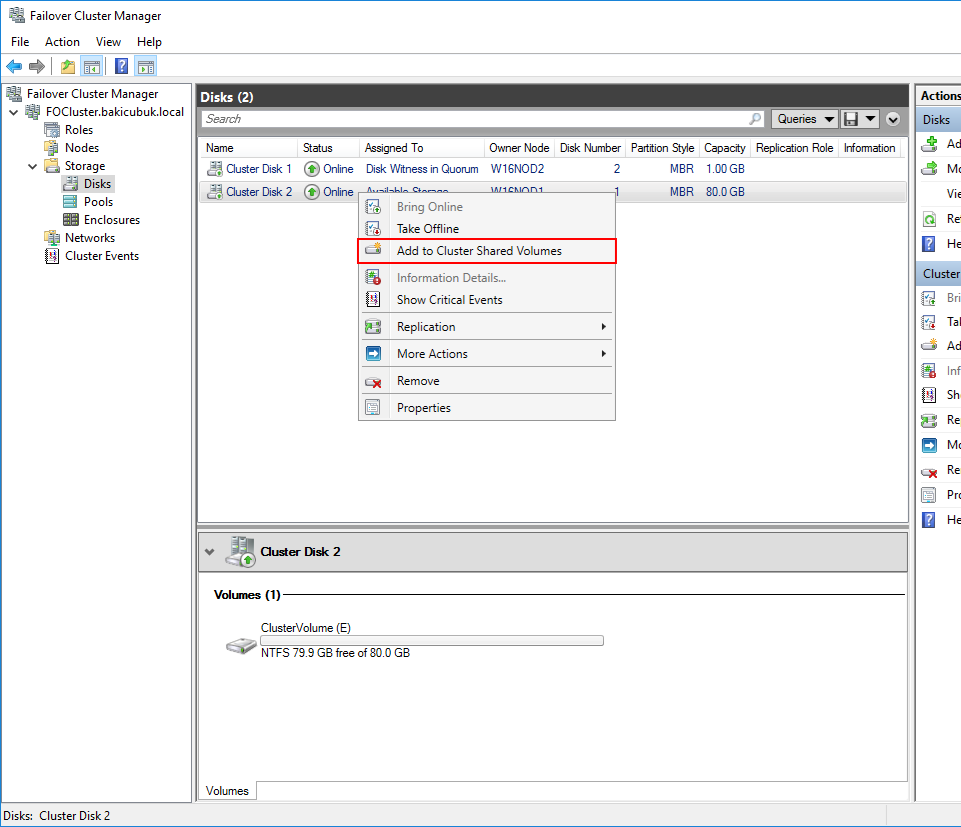Viewport: 961px width, 827px height.
Task: Click the Back arrow in the toolbar
Action: tap(14, 66)
